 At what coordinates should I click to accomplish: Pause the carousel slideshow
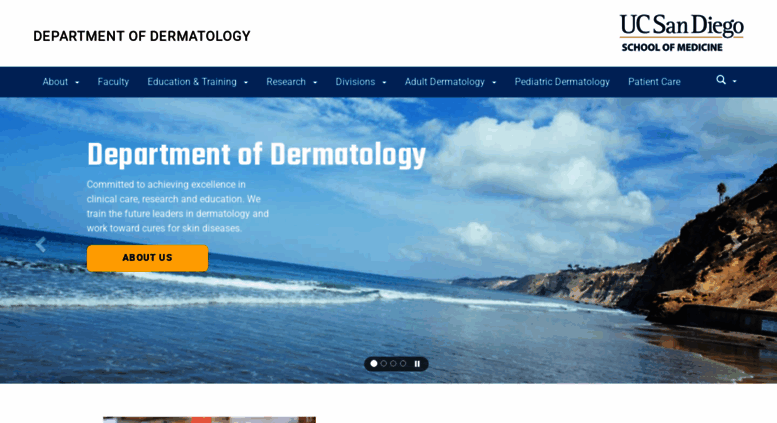point(417,364)
